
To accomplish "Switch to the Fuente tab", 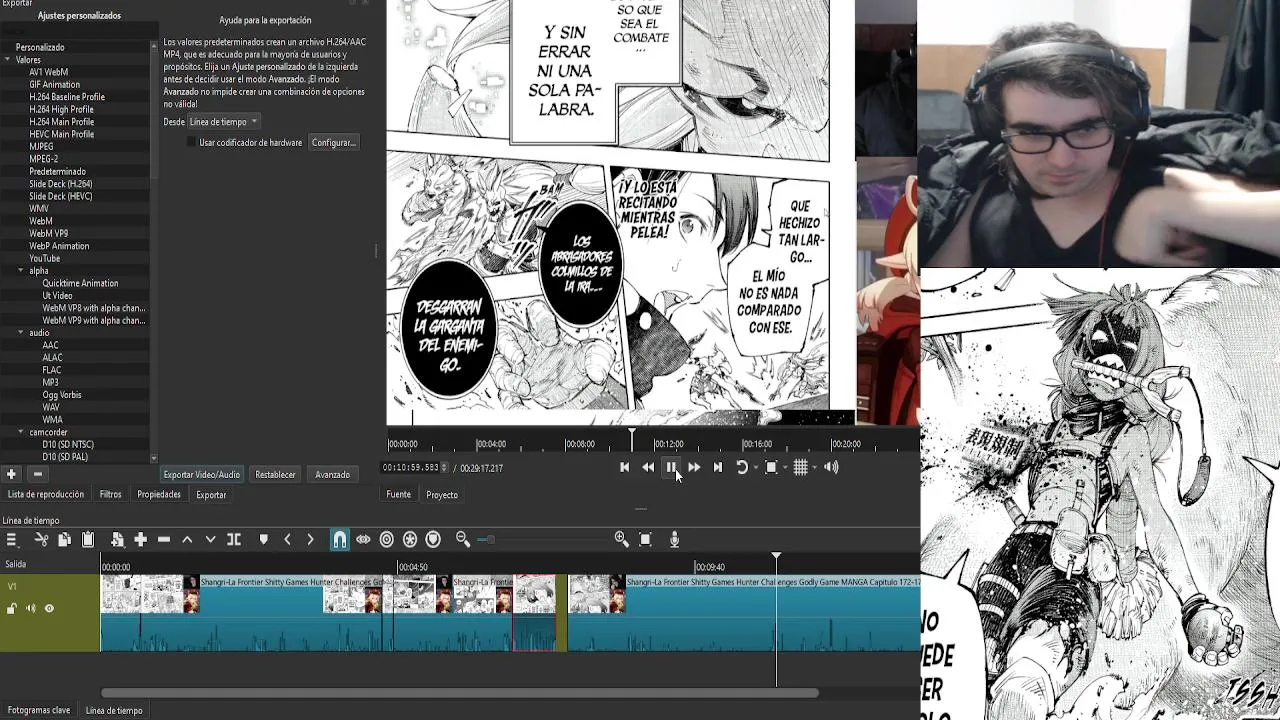I will pyautogui.click(x=398, y=494).
